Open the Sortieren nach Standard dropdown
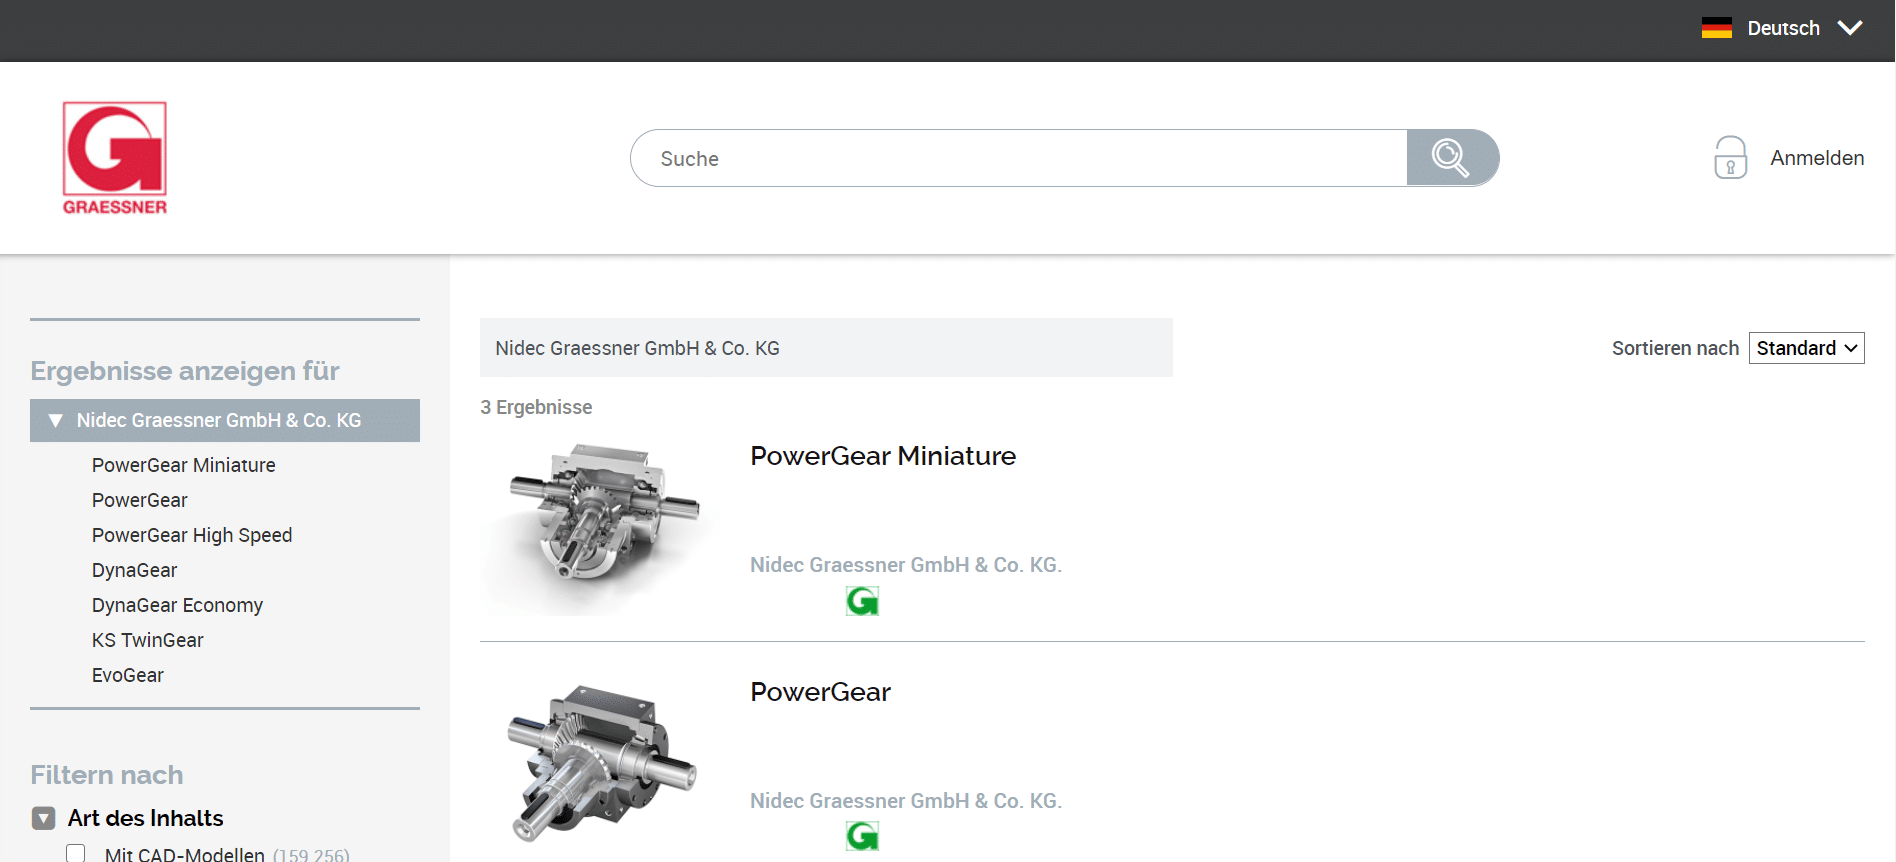The width and height of the screenshot is (1896, 862). (1806, 348)
